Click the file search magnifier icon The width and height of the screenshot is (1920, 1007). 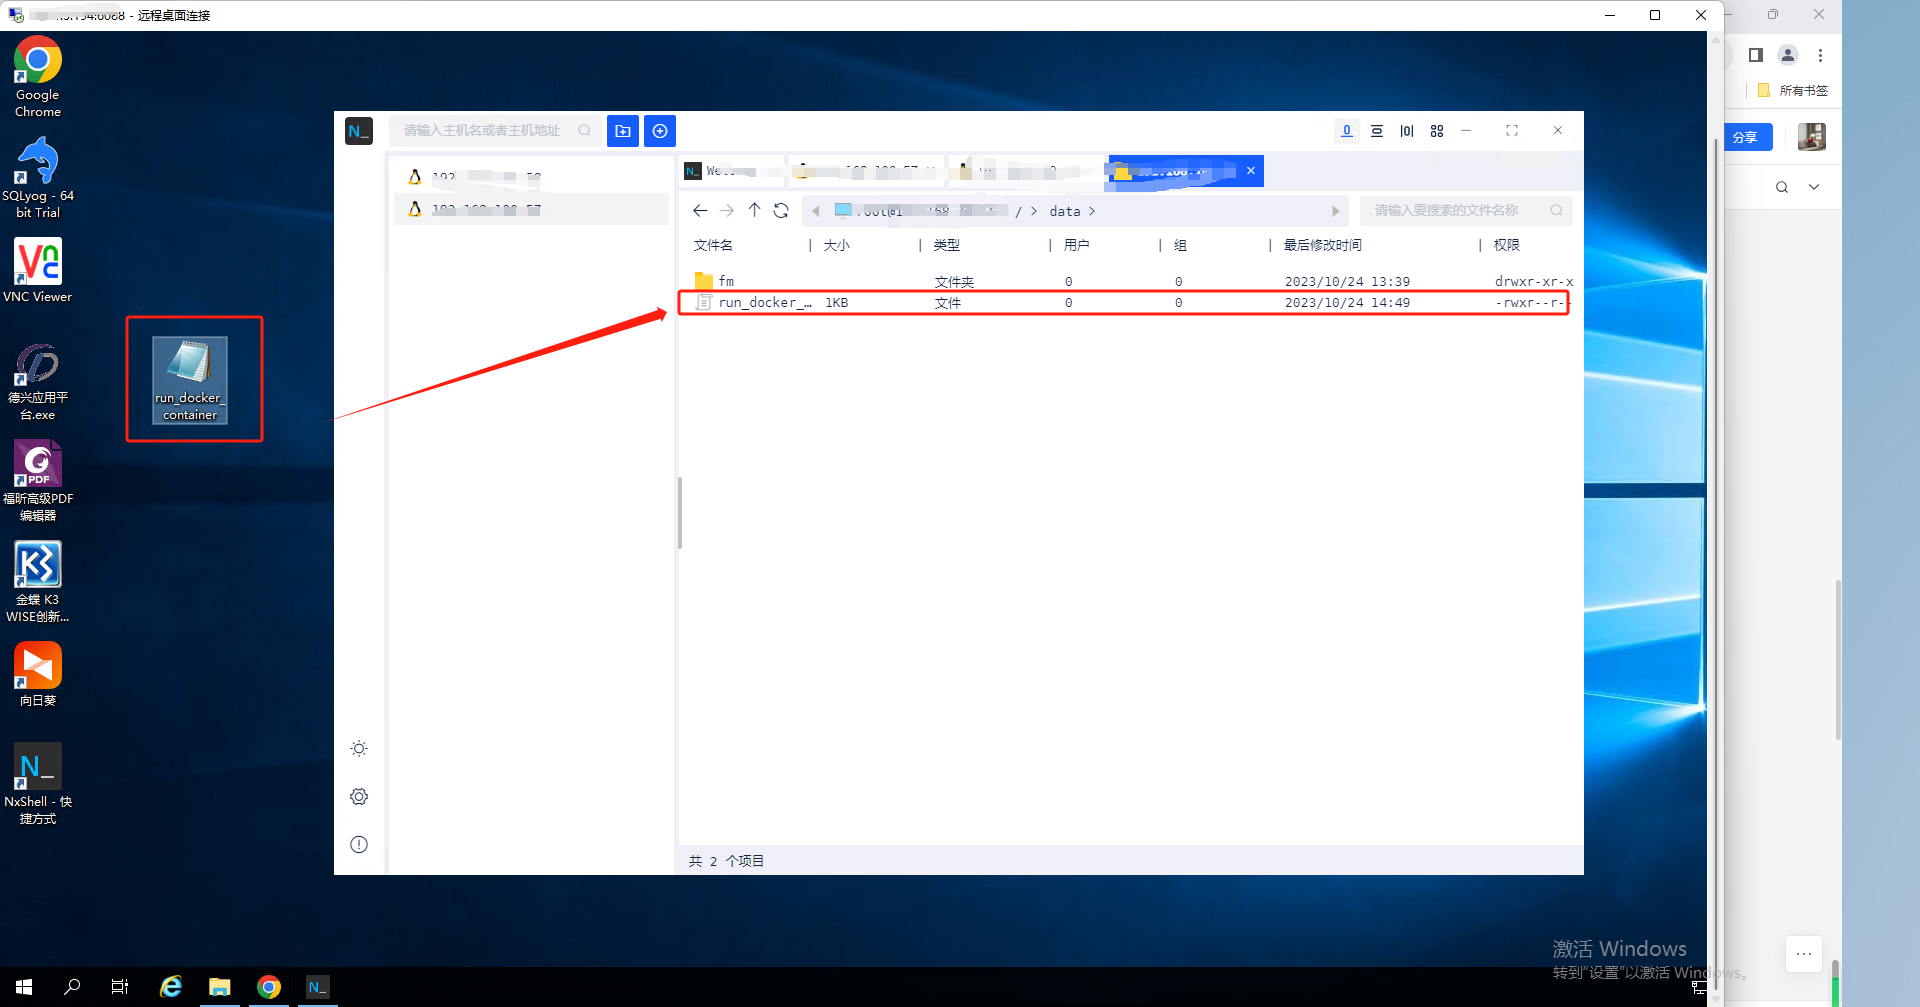click(x=1557, y=210)
